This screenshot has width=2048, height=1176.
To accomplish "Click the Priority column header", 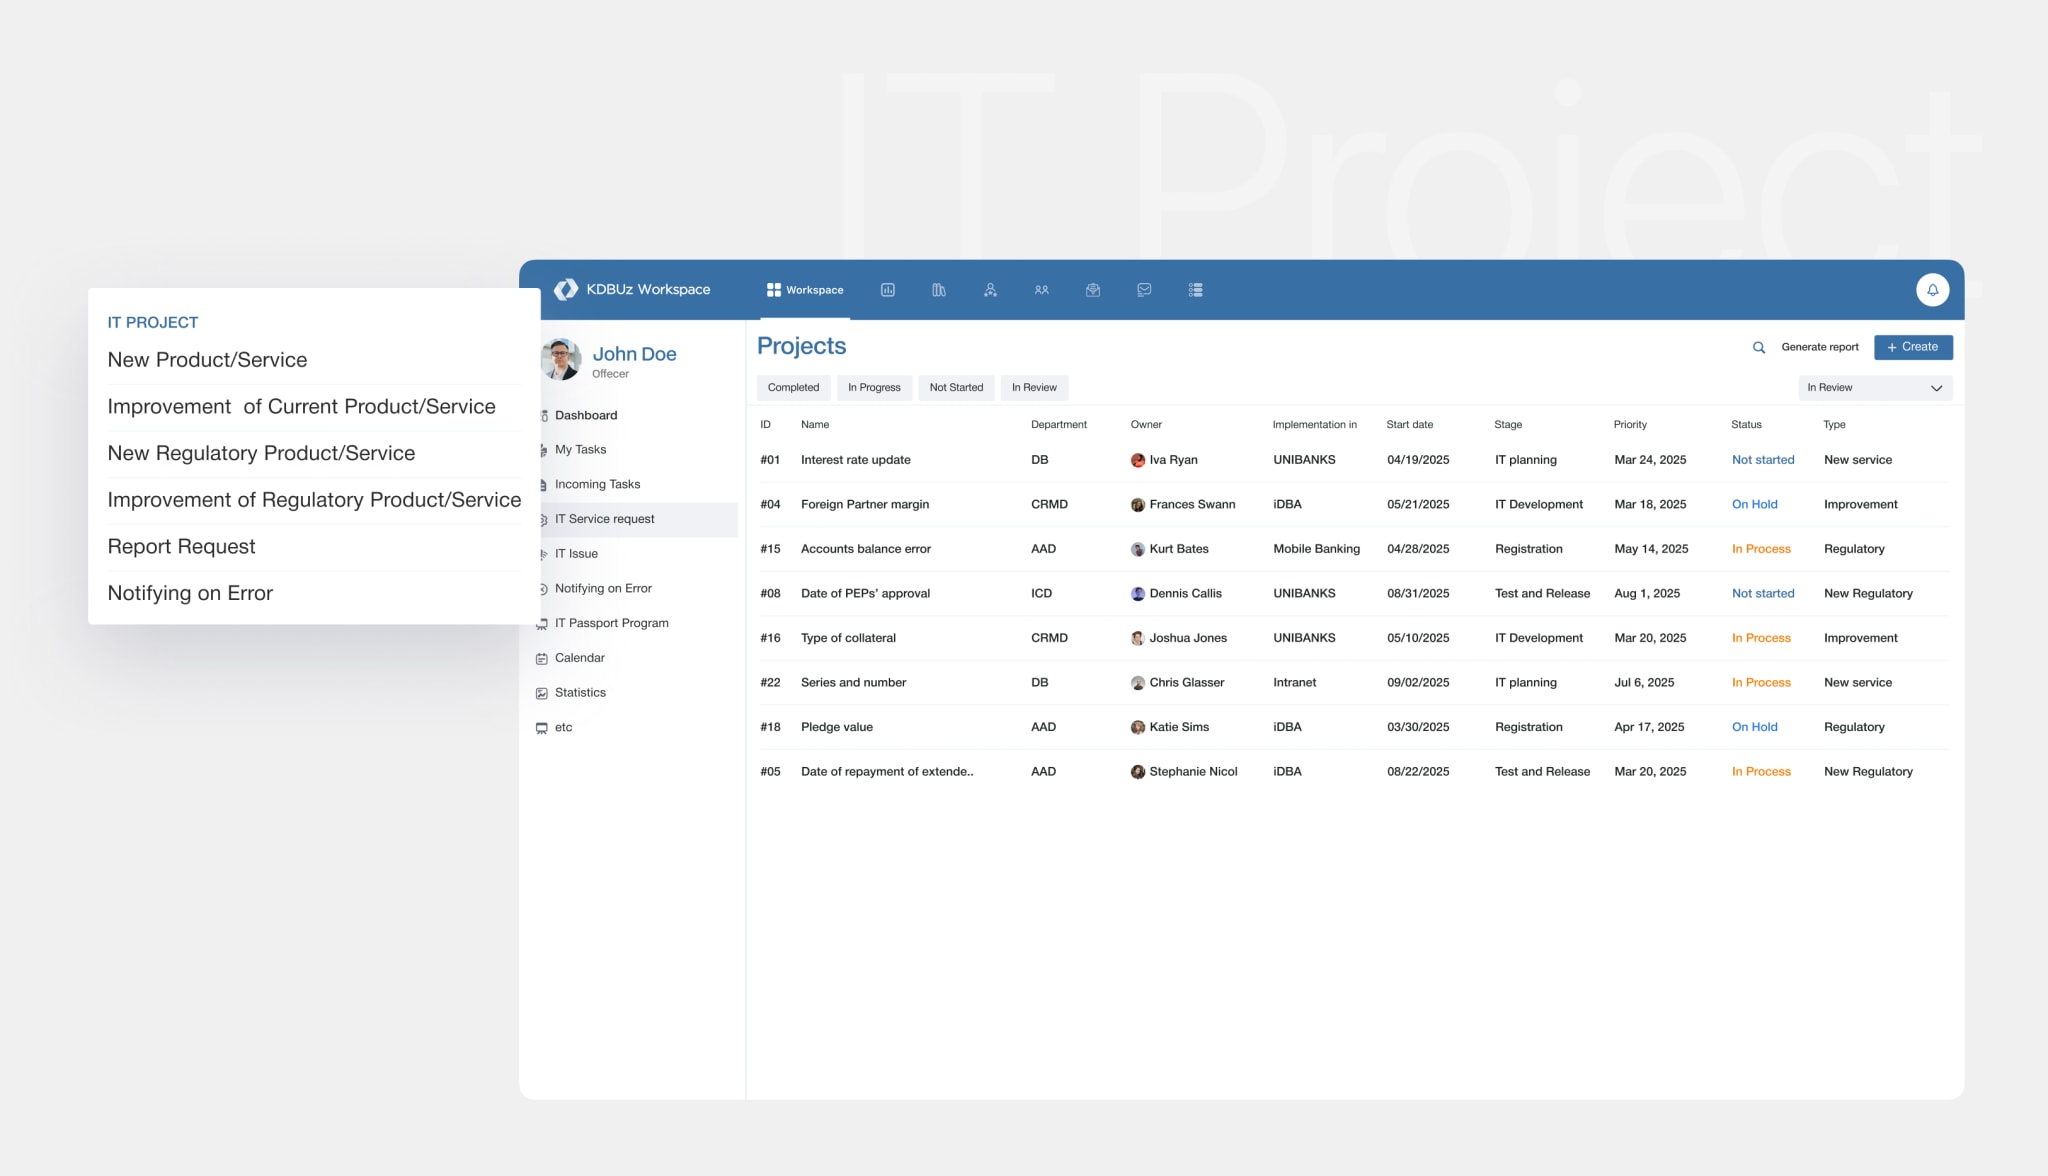I will point(1630,425).
